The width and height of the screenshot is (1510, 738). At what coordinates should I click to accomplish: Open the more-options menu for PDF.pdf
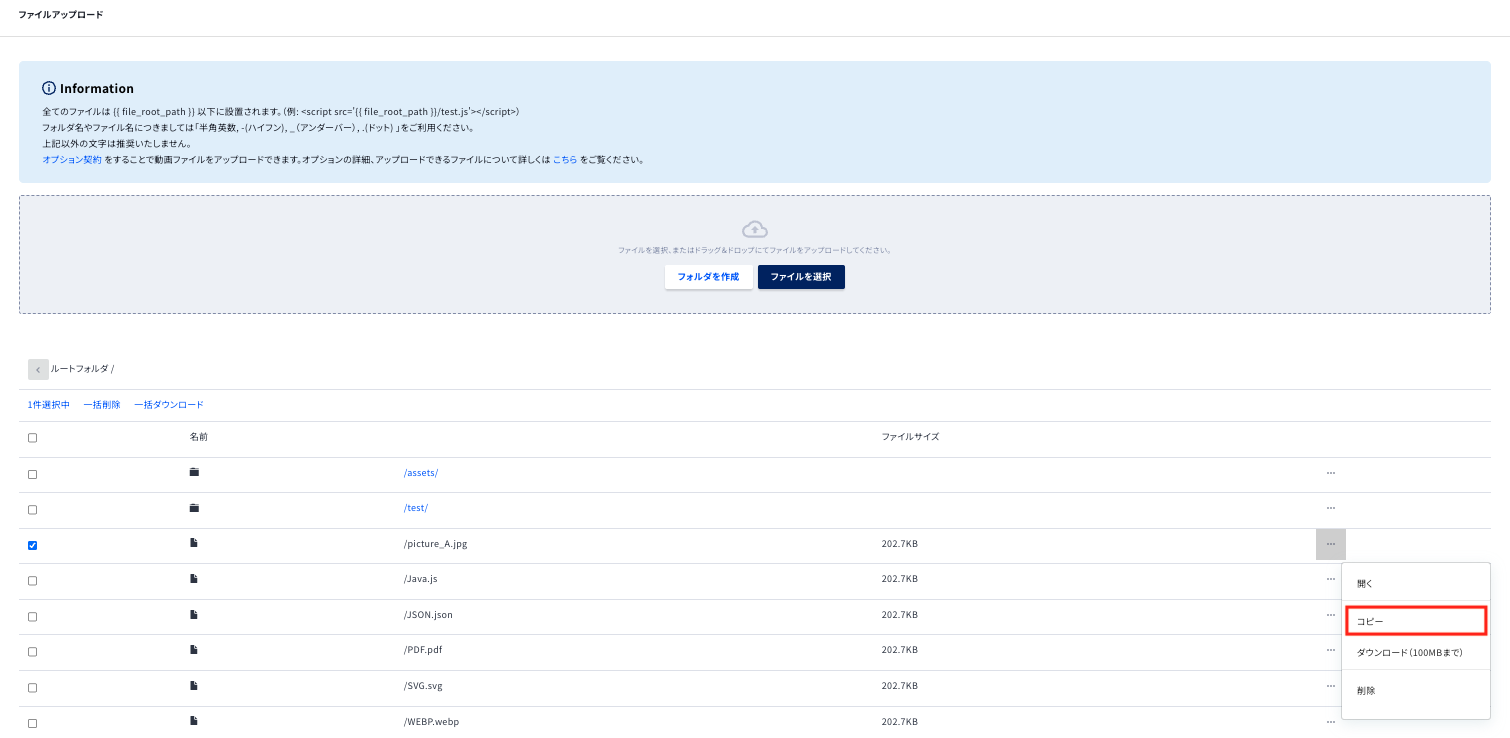pyautogui.click(x=1331, y=650)
